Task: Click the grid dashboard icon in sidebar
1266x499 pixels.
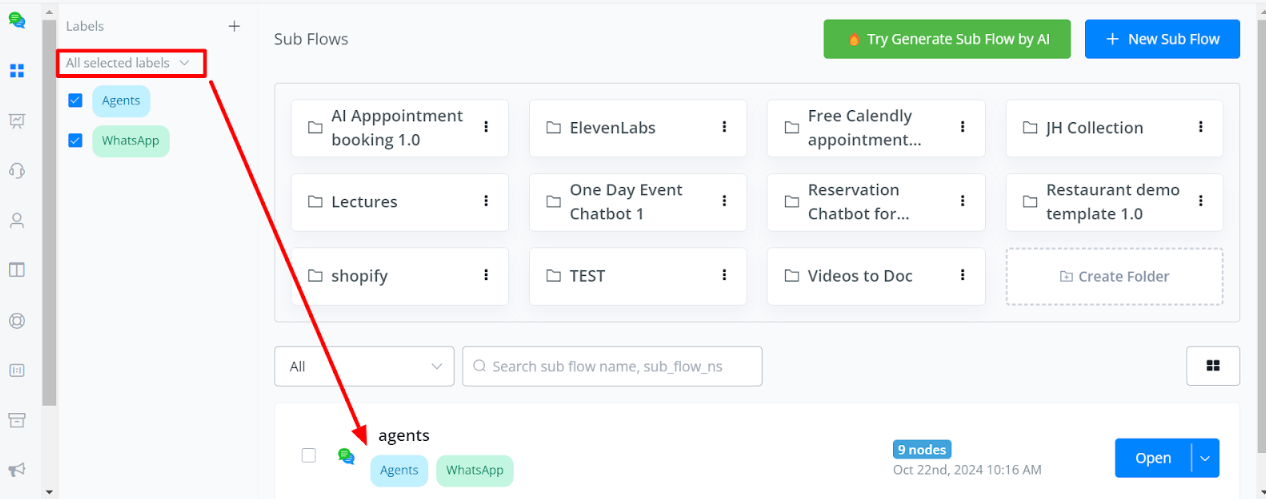Action: tap(17, 70)
